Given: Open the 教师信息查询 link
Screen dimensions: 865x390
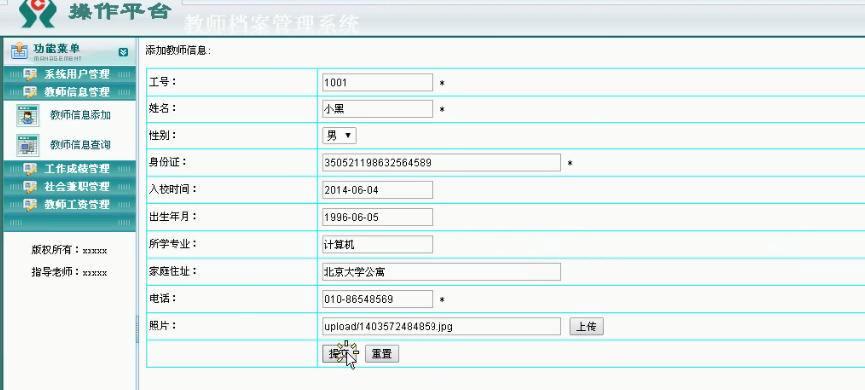Looking at the screenshot, I should click(x=81, y=145).
